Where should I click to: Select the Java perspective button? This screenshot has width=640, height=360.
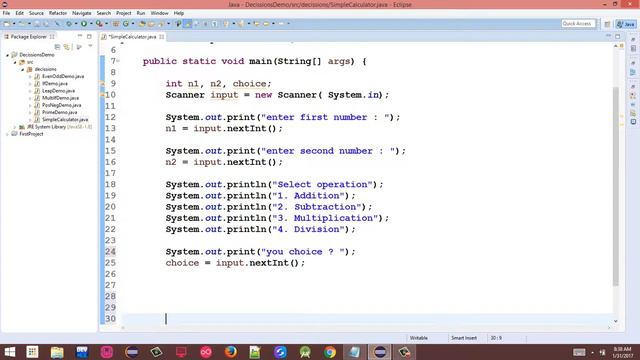coord(626,24)
